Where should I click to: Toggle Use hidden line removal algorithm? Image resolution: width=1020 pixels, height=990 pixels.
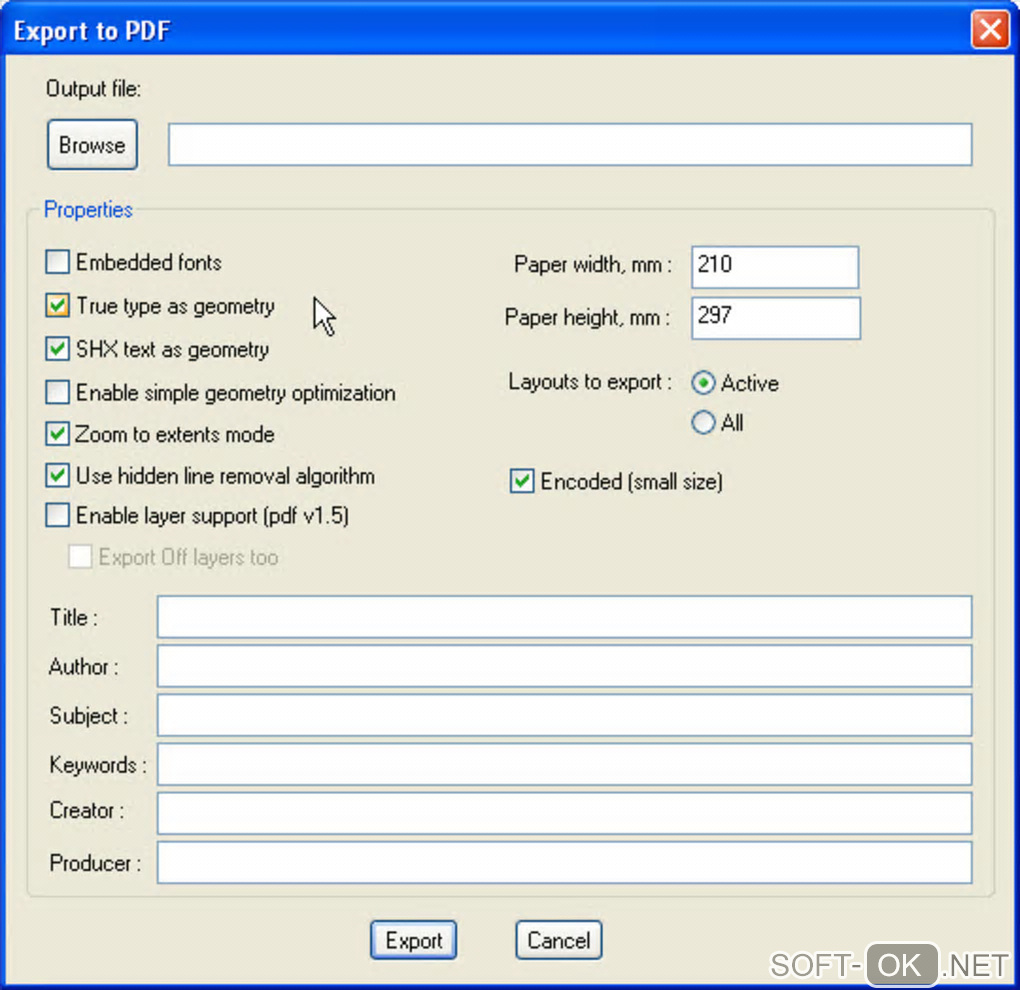coord(57,476)
